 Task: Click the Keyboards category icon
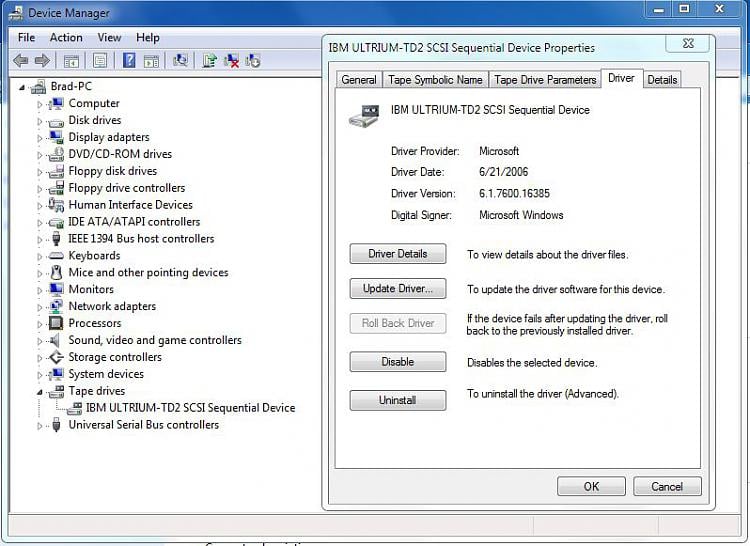click(56, 256)
